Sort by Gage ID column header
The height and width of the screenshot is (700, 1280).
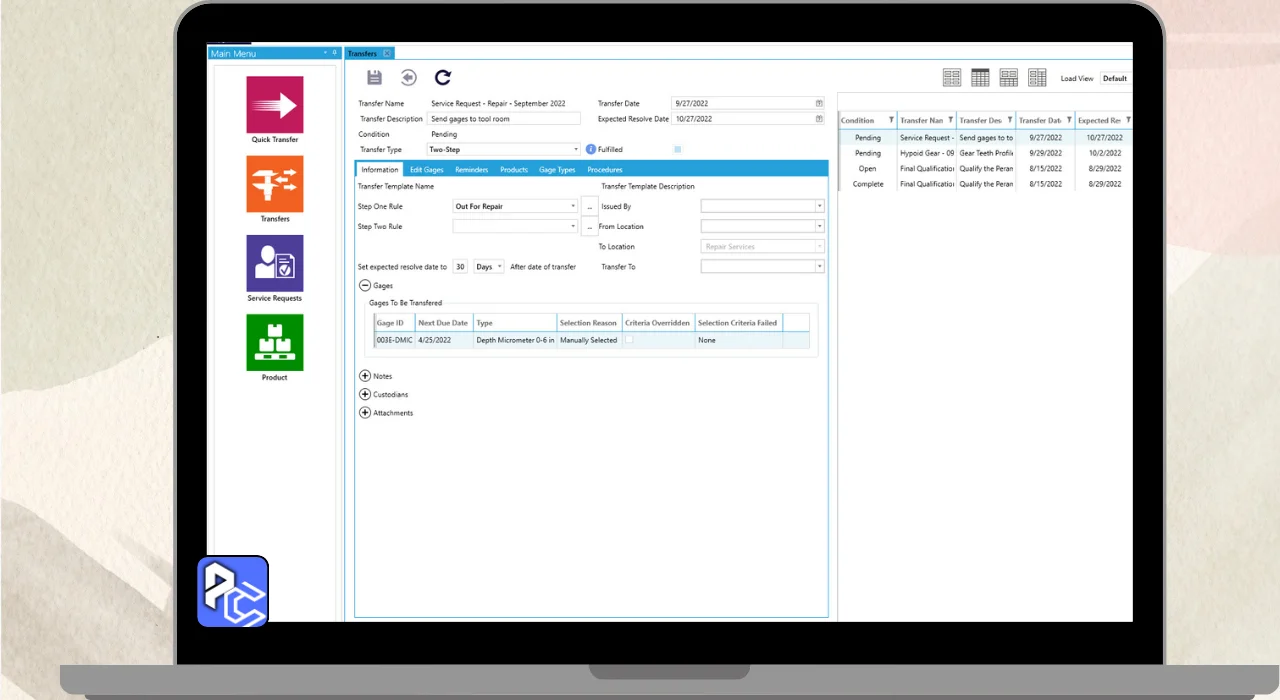click(x=393, y=323)
